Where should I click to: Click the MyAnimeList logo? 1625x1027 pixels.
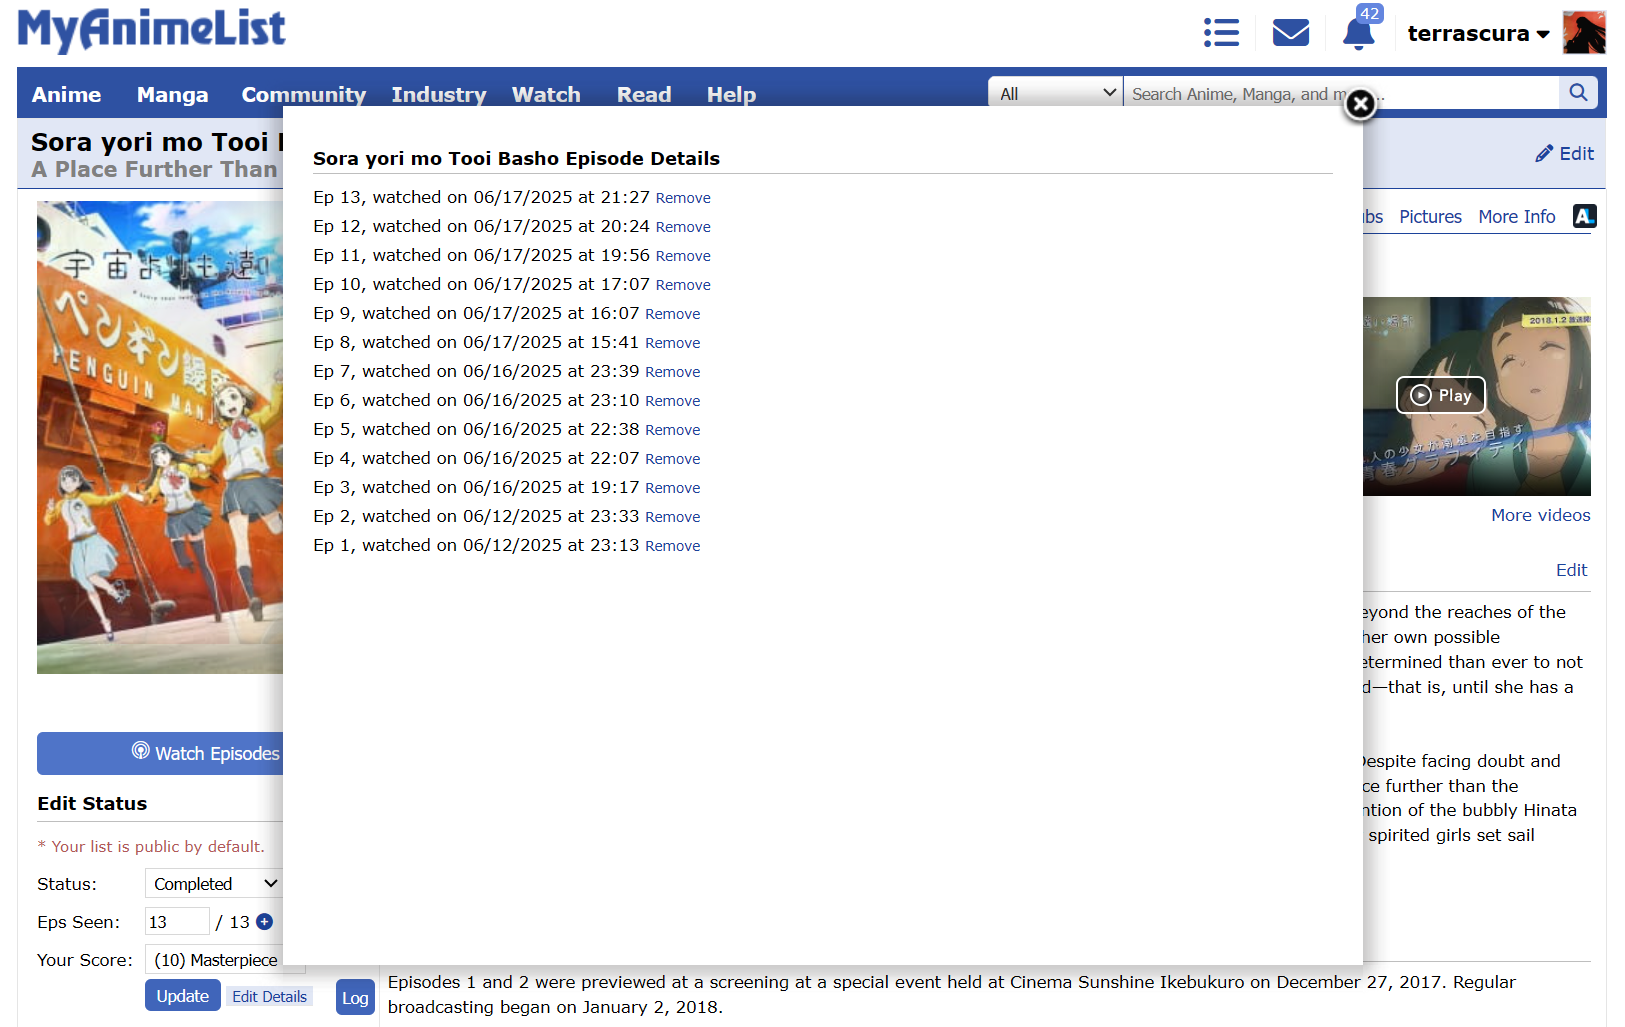(x=152, y=30)
